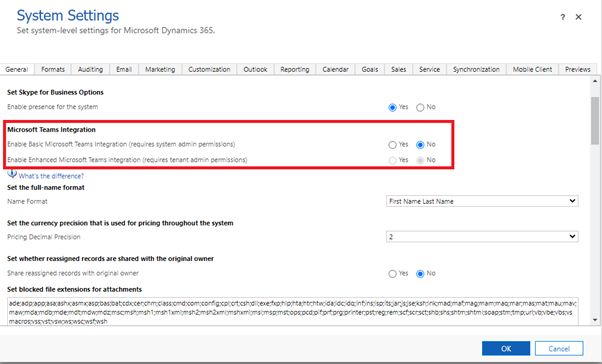Select Yes for Enhanced Microsoft Teams Integration
This screenshot has width=602, height=364.
392,160
